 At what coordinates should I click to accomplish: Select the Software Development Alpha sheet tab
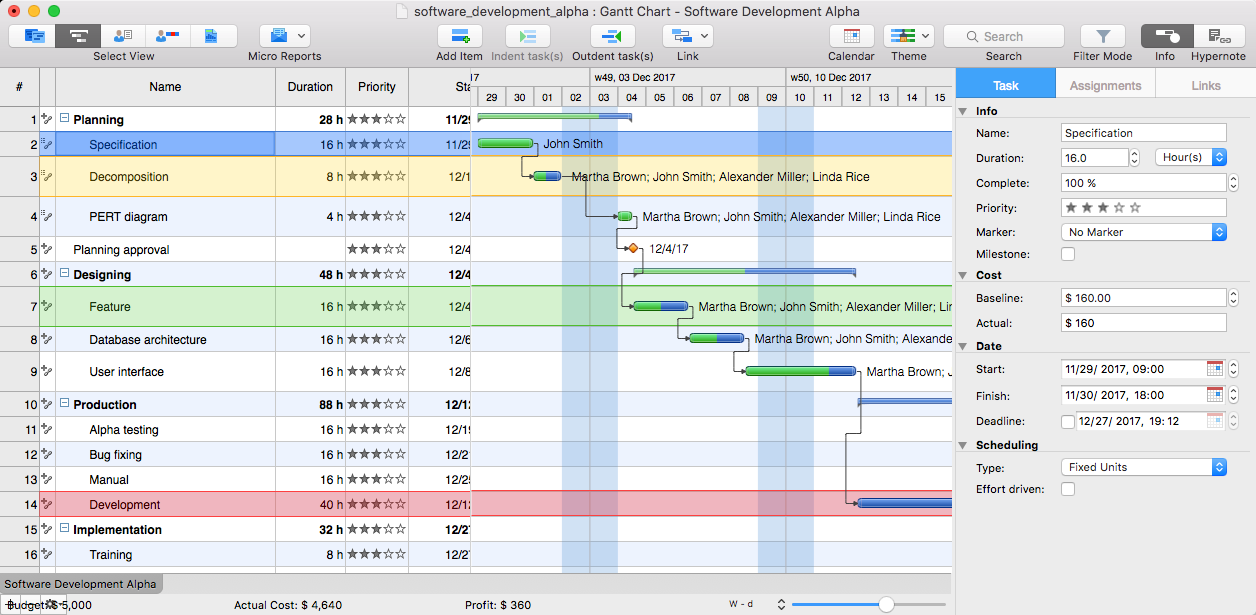80,584
